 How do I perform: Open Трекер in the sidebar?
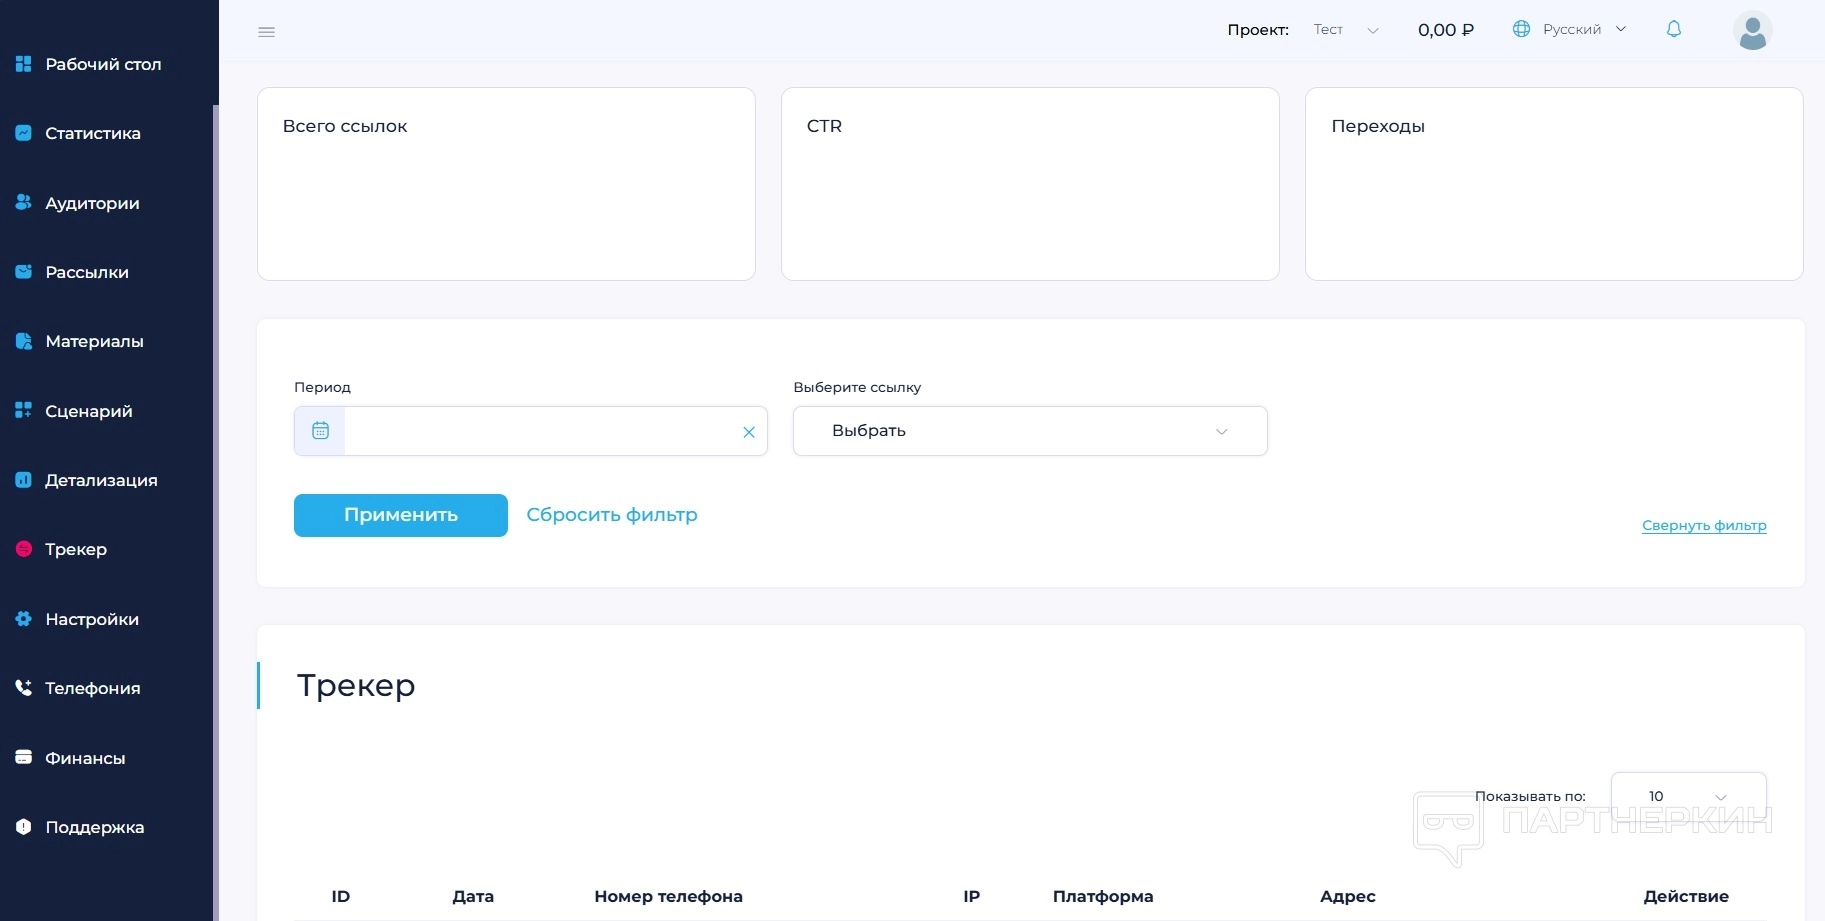pyautogui.click(x=76, y=549)
